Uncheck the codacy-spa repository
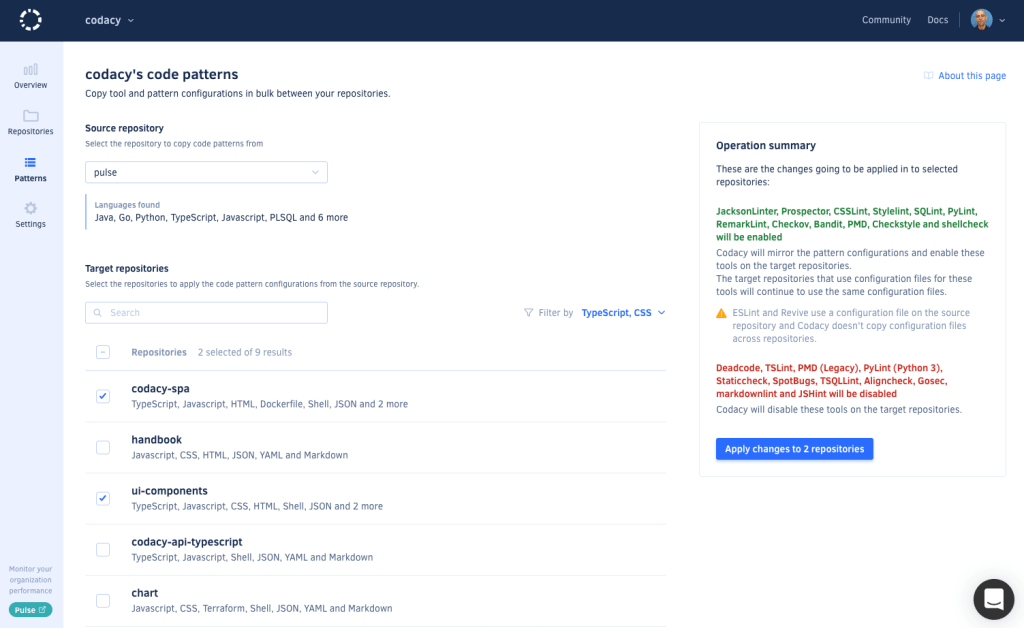The height and width of the screenshot is (628, 1024). (x=102, y=396)
